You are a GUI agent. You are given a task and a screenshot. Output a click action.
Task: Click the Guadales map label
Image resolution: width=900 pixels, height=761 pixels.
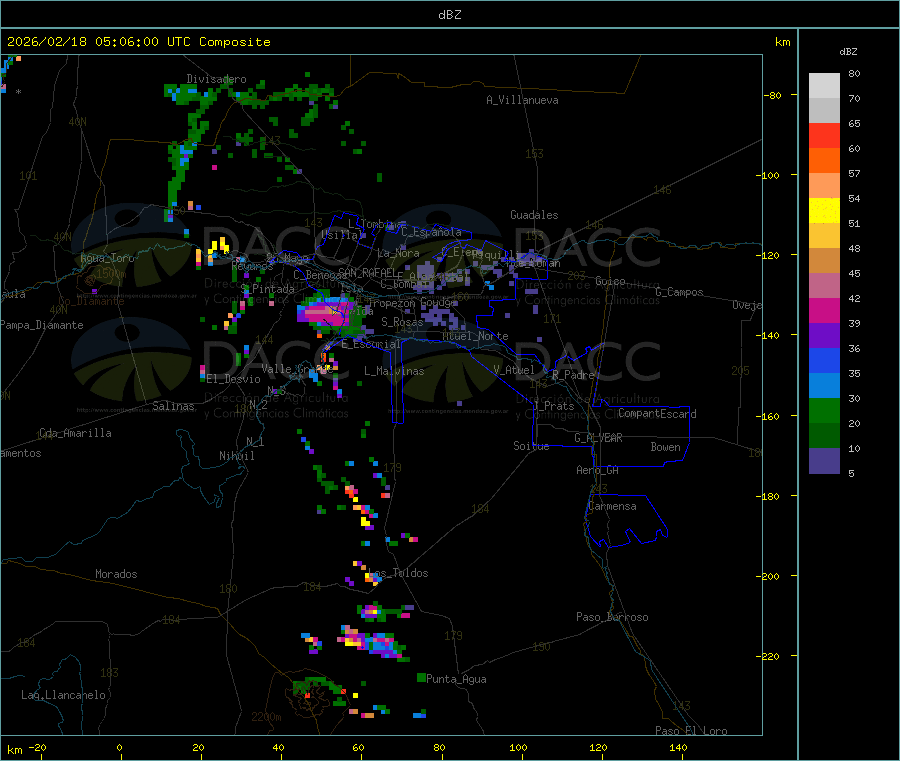[534, 215]
